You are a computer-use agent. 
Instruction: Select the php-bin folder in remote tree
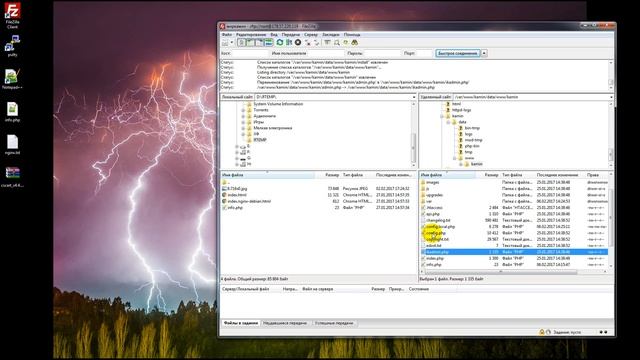472,146
